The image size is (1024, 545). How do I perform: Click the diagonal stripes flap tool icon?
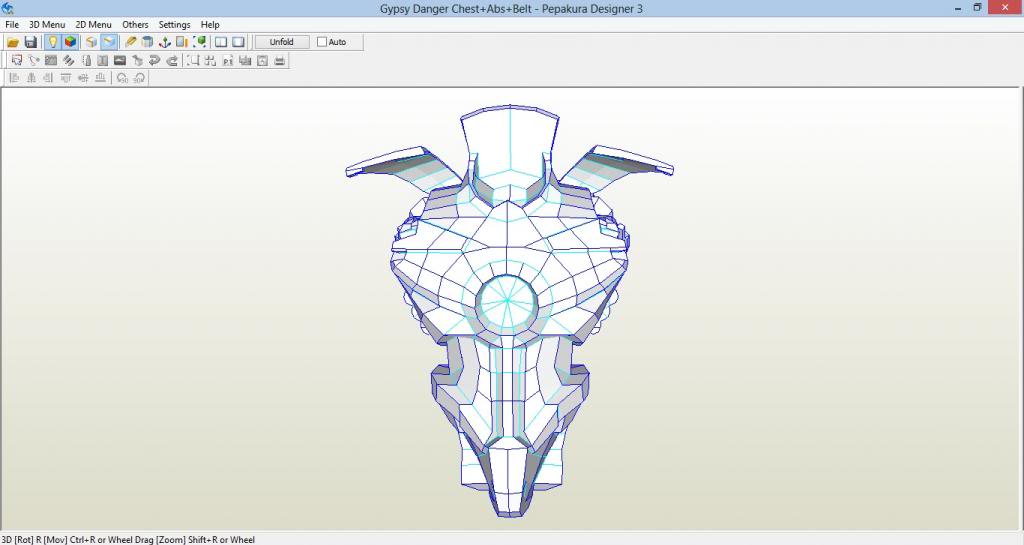[68, 61]
